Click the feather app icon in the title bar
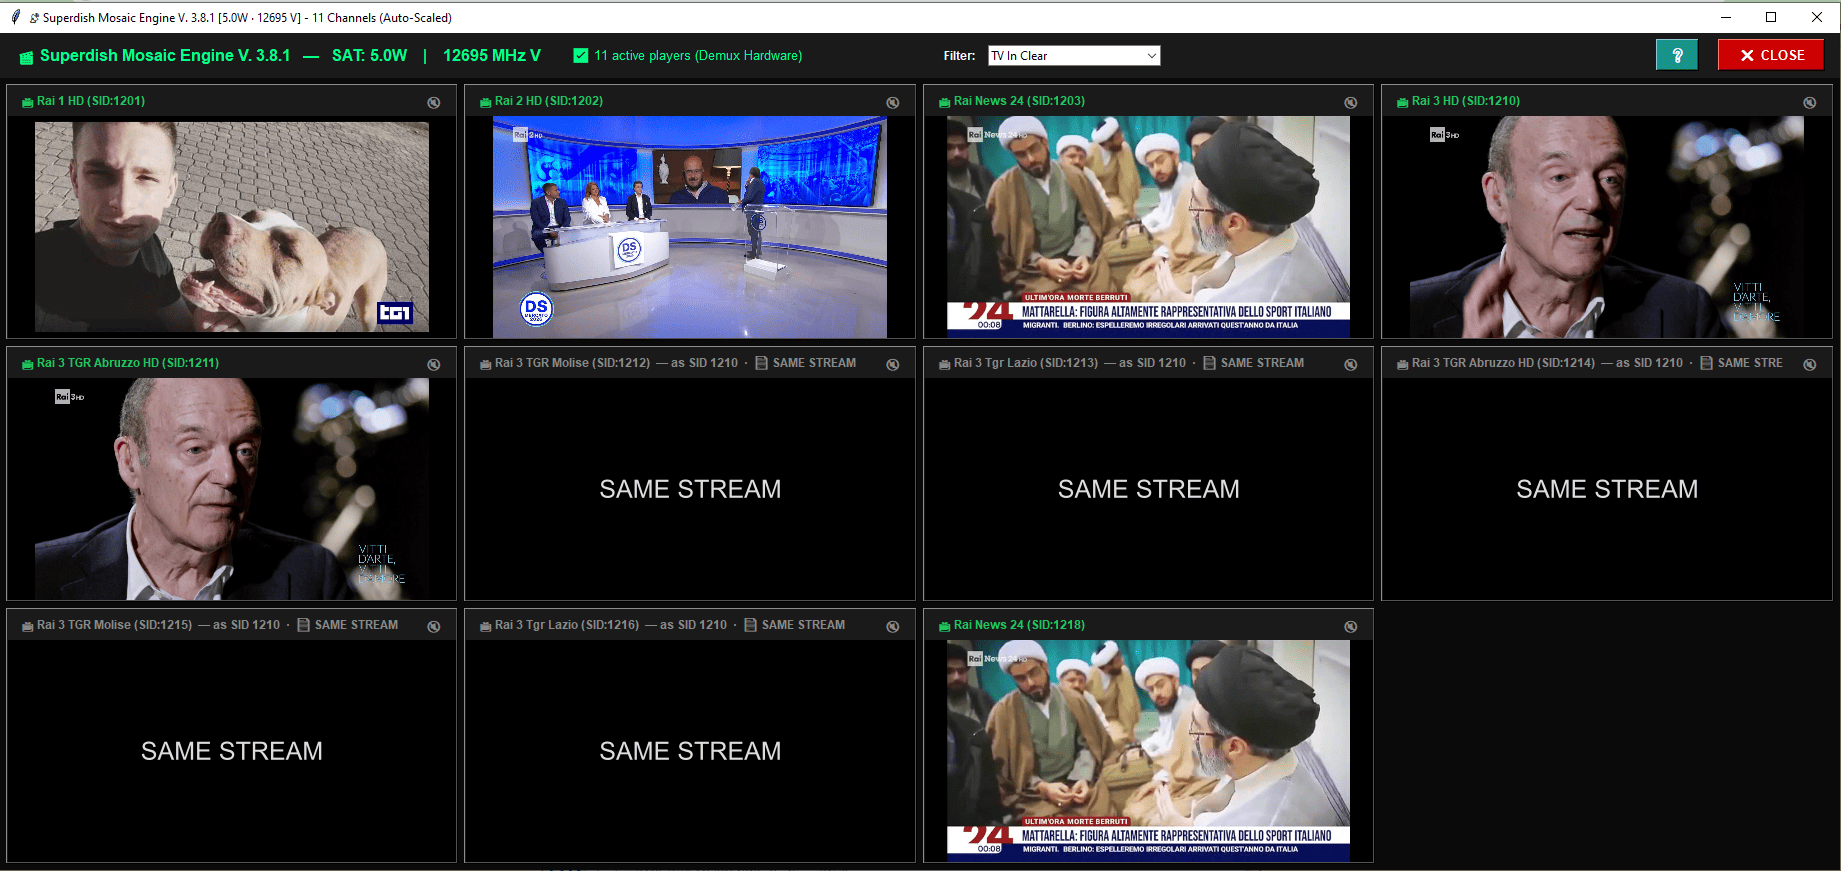 [x=15, y=17]
